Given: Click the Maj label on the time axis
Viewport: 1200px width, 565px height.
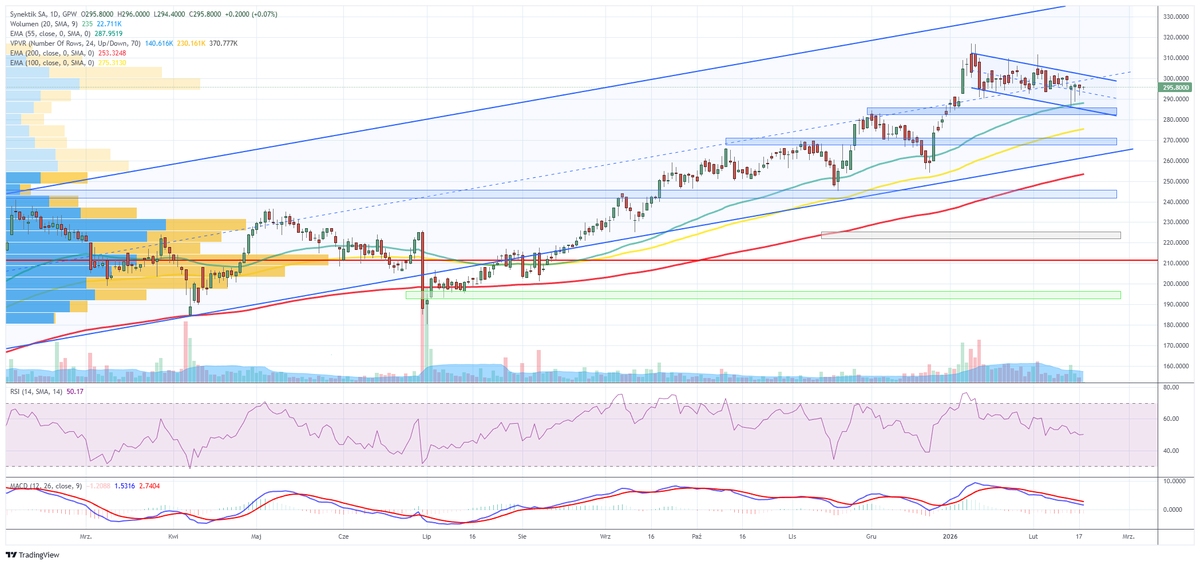Looking at the screenshot, I should pyautogui.click(x=258, y=536).
